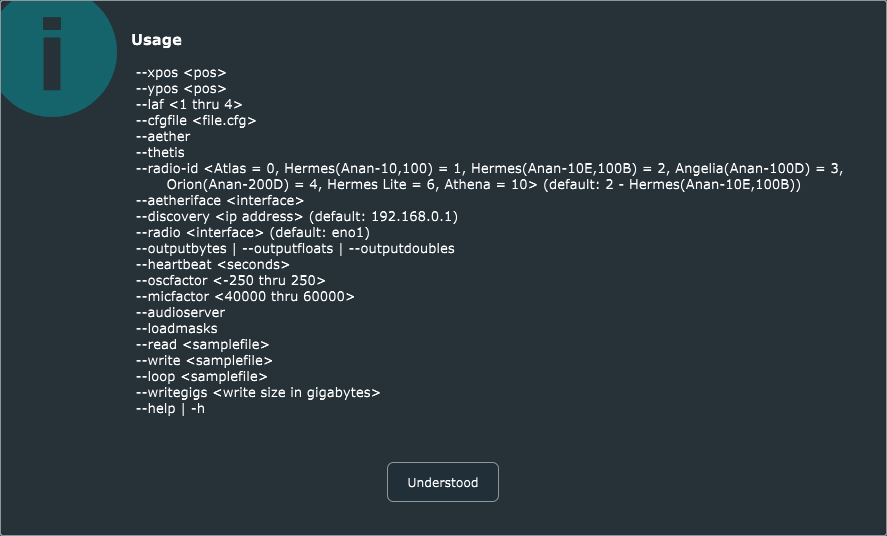Click the --heartbeat <seconds> line
This screenshot has width=887, height=536.
[213, 265]
